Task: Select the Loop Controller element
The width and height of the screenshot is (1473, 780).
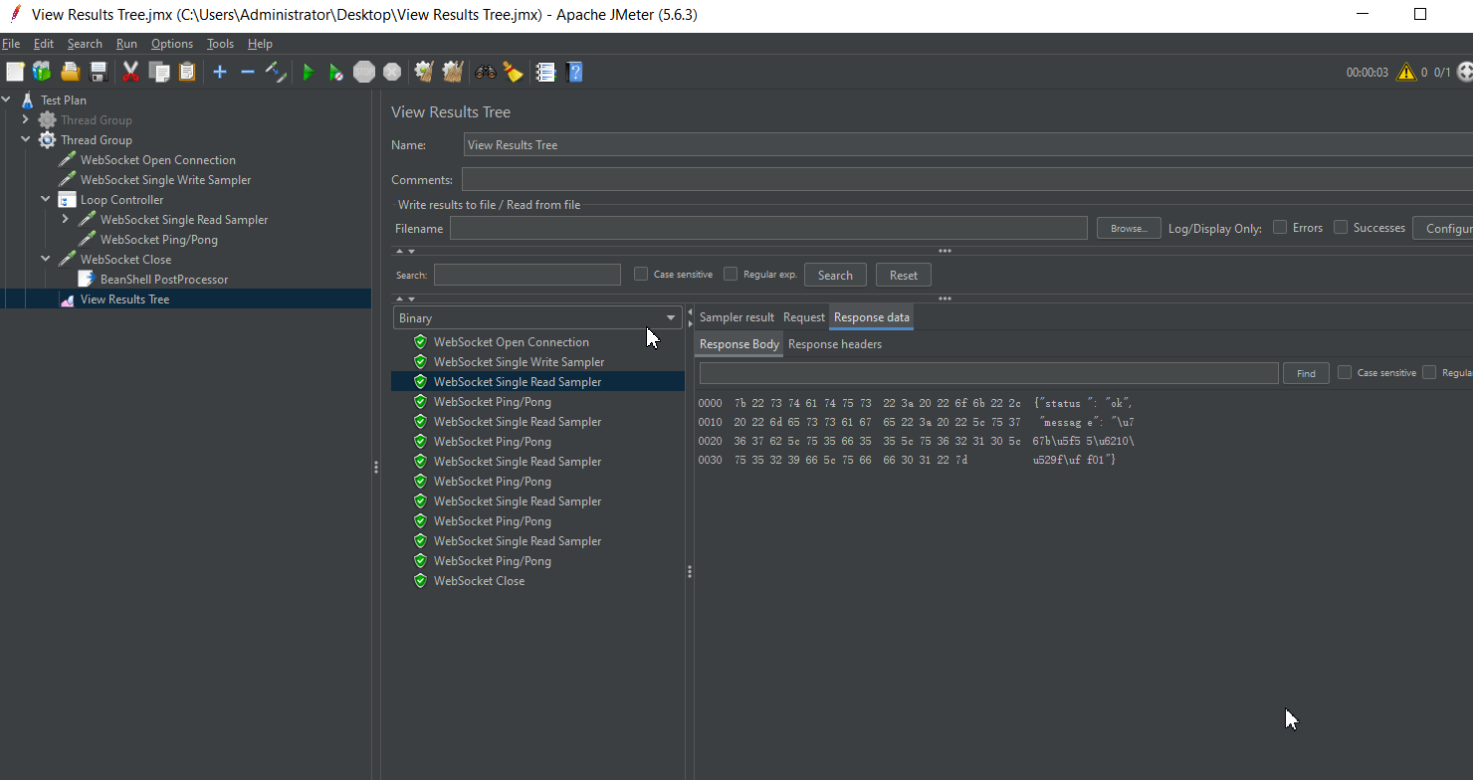Action: tap(122, 200)
